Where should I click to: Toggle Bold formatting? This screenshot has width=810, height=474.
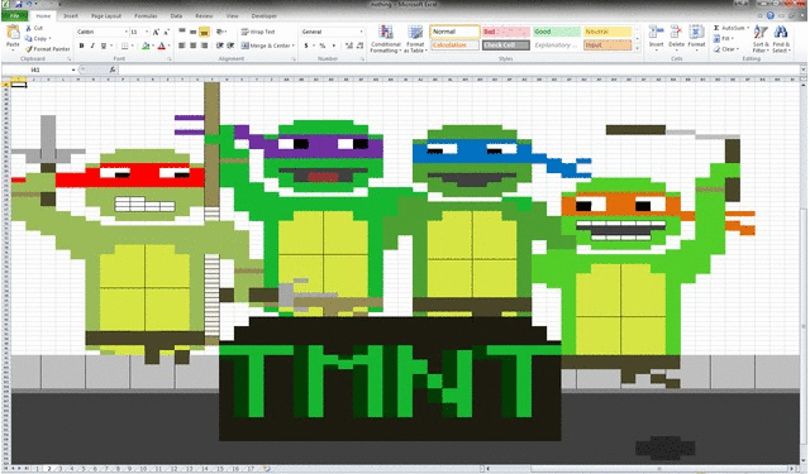pyautogui.click(x=82, y=46)
